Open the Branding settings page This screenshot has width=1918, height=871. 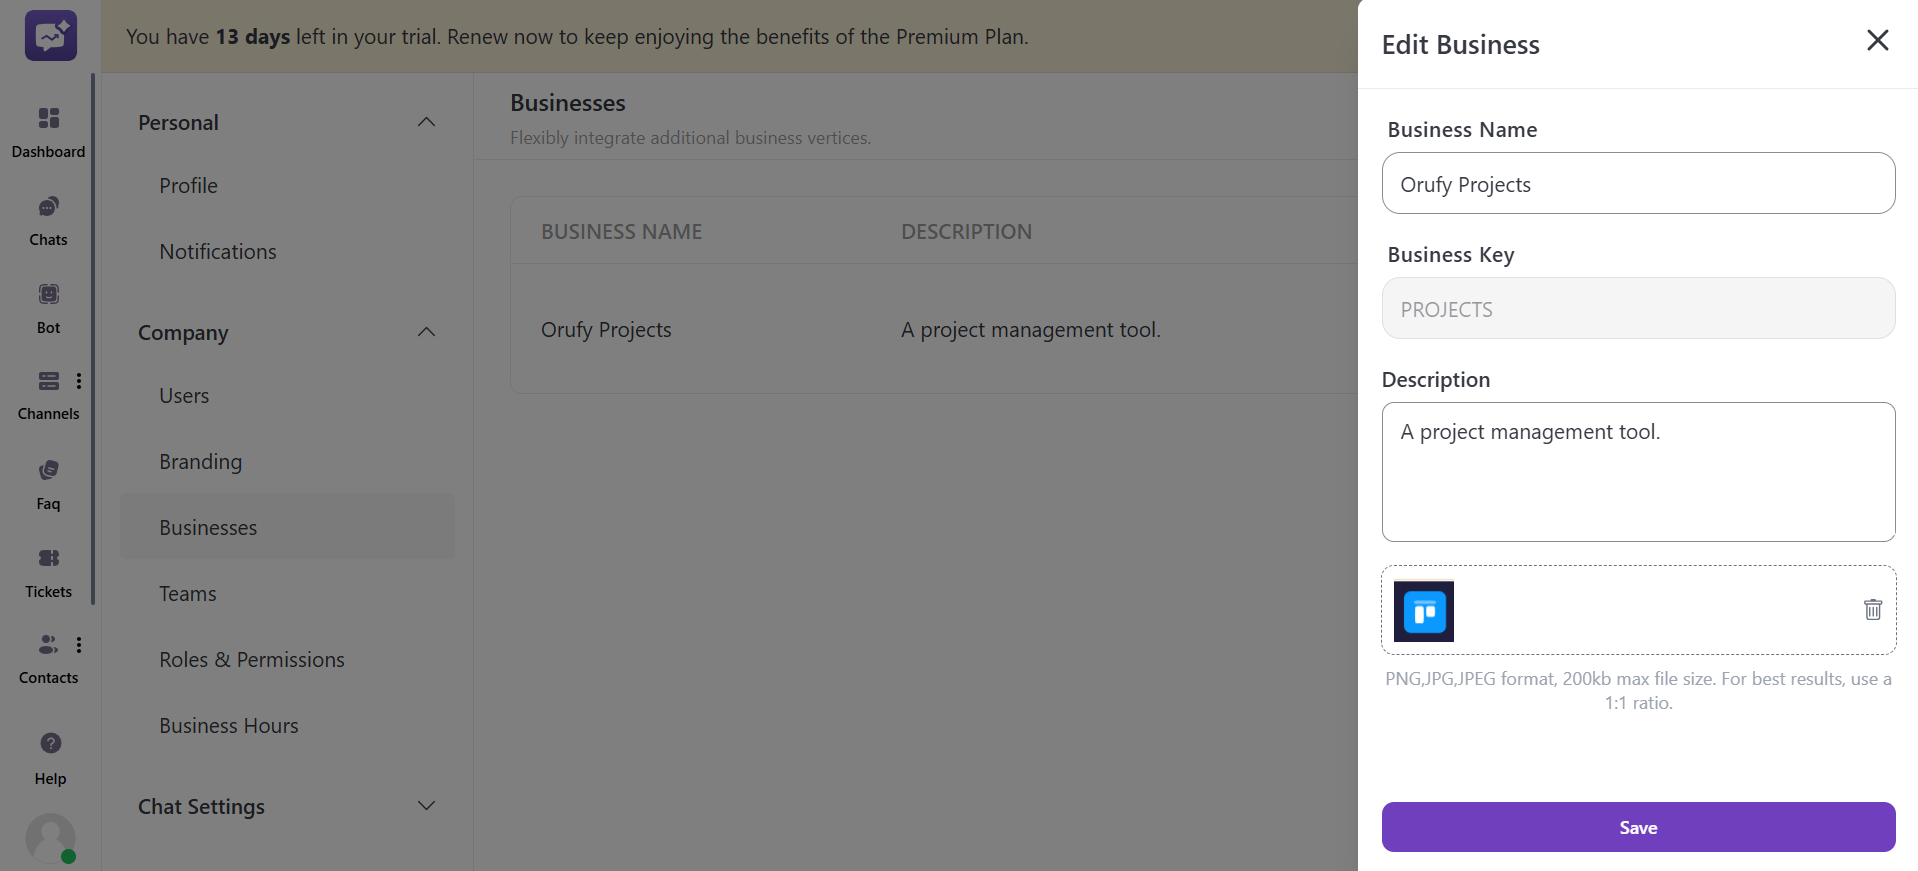tap(200, 462)
